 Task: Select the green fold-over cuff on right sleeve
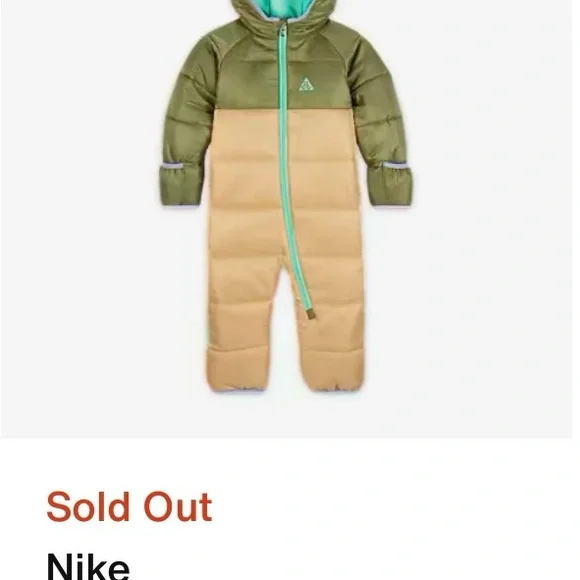click(x=390, y=185)
